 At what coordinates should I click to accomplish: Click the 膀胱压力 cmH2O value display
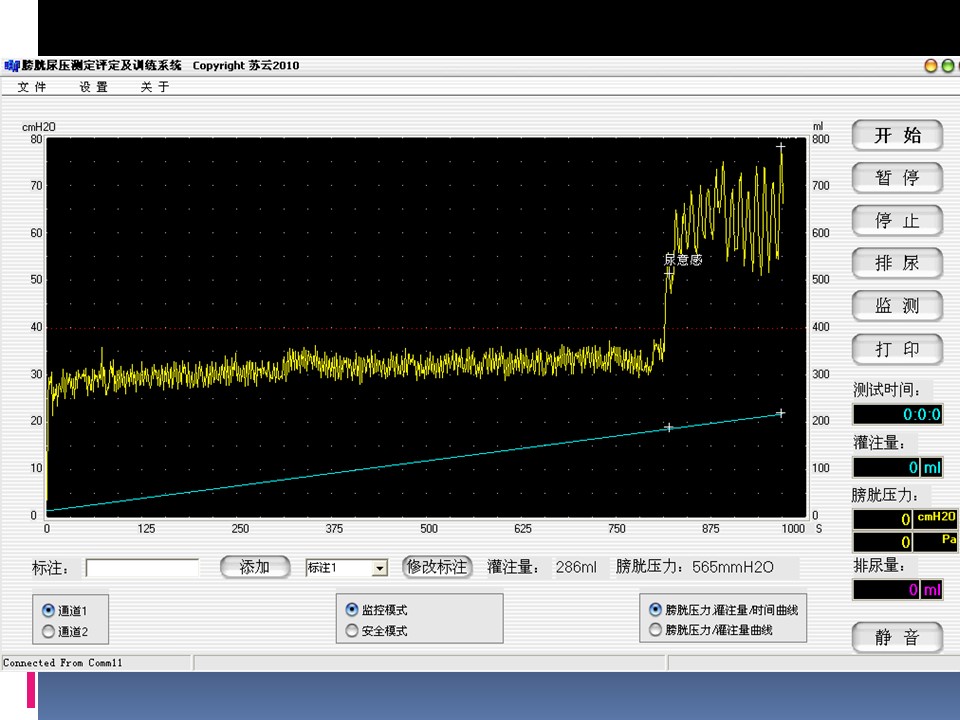tap(883, 519)
